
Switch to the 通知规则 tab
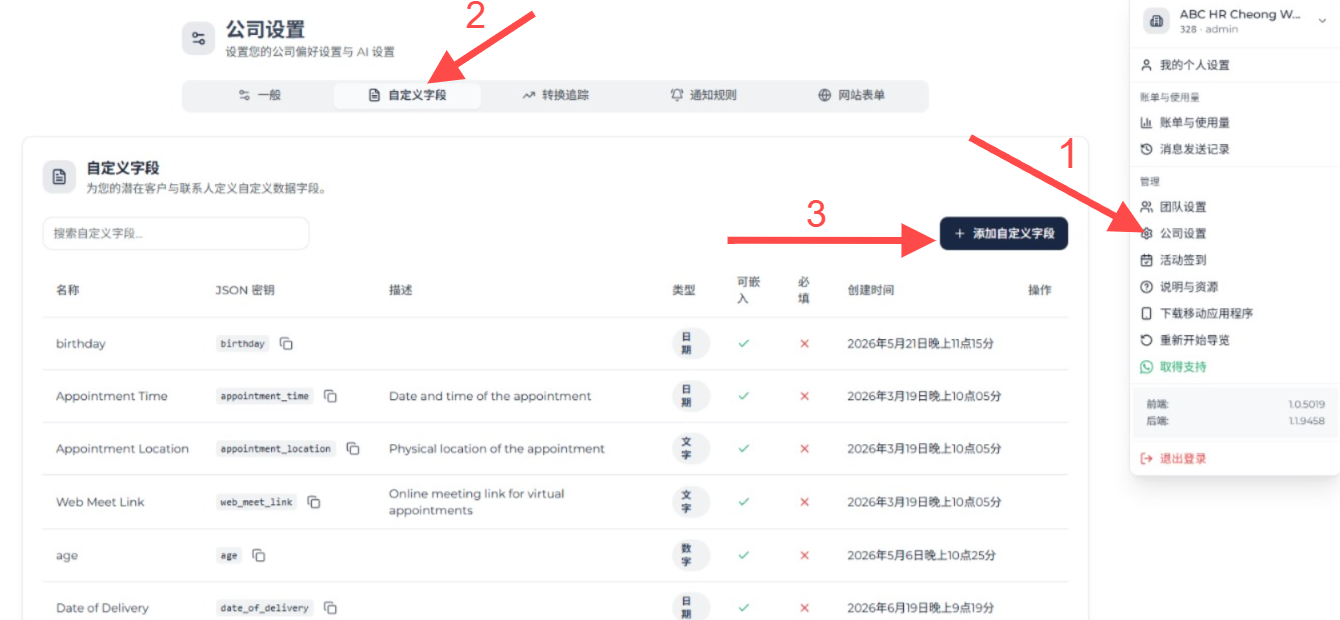[x=703, y=96]
